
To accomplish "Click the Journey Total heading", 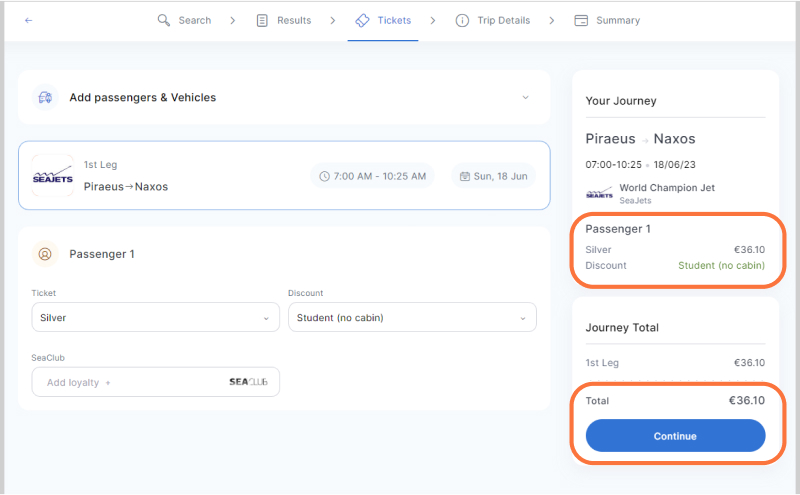I will coord(622,328).
